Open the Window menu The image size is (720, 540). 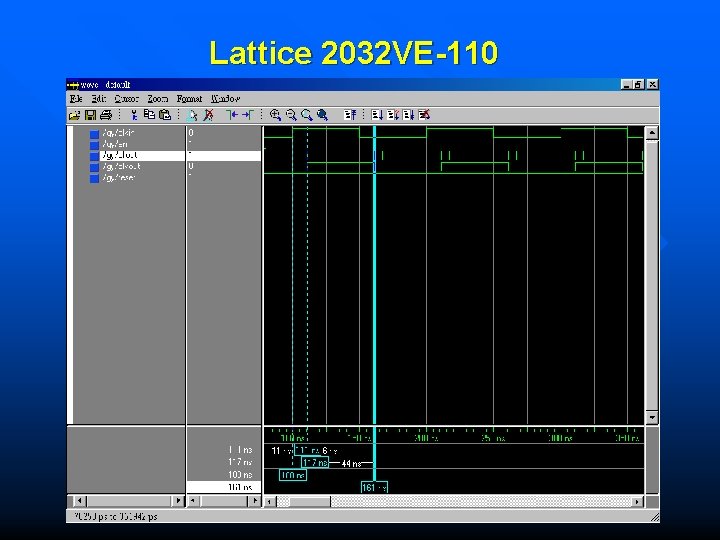pos(225,99)
